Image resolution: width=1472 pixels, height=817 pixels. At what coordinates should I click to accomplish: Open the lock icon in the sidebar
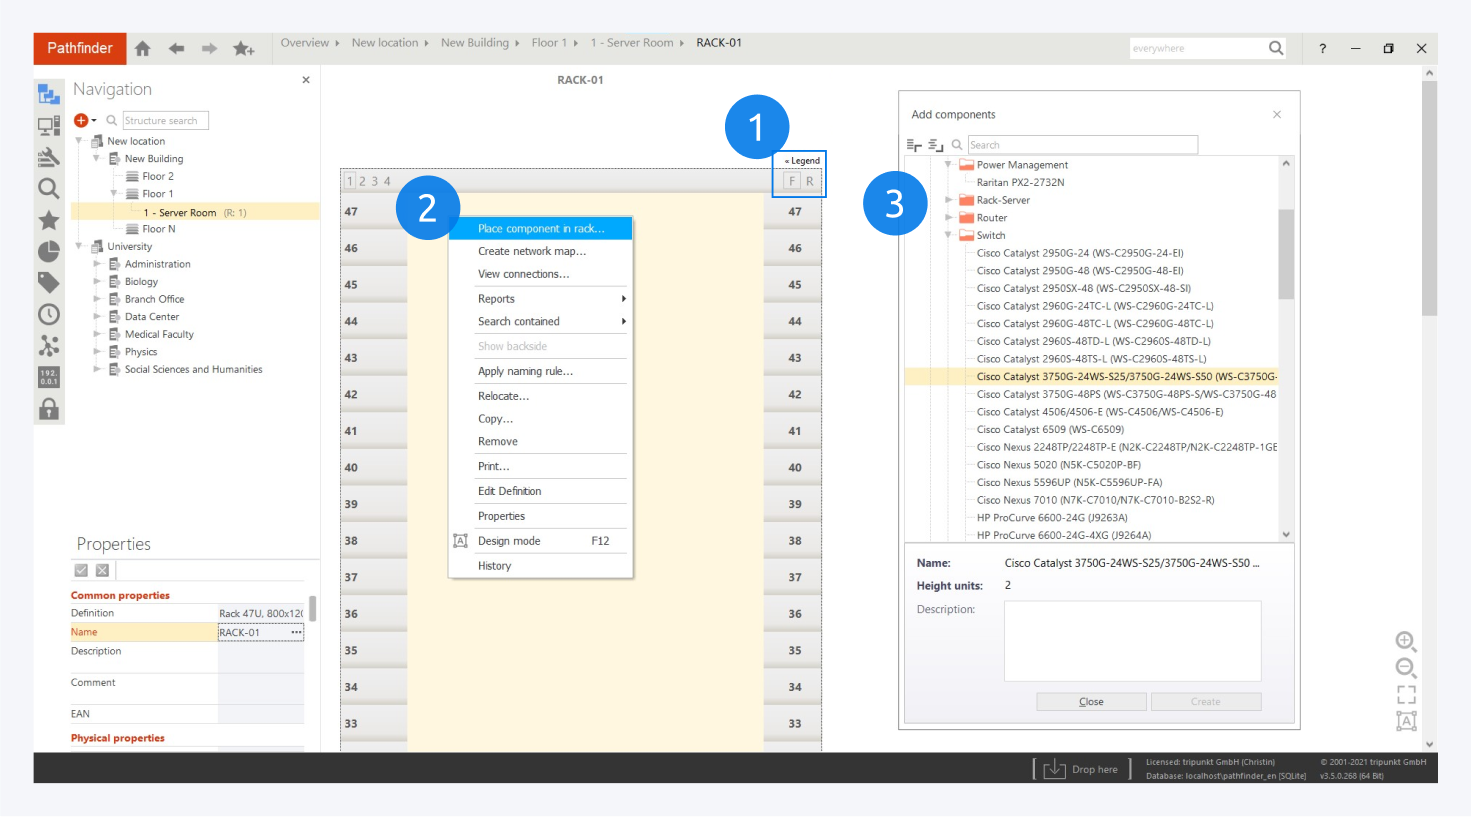pos(49,409)
